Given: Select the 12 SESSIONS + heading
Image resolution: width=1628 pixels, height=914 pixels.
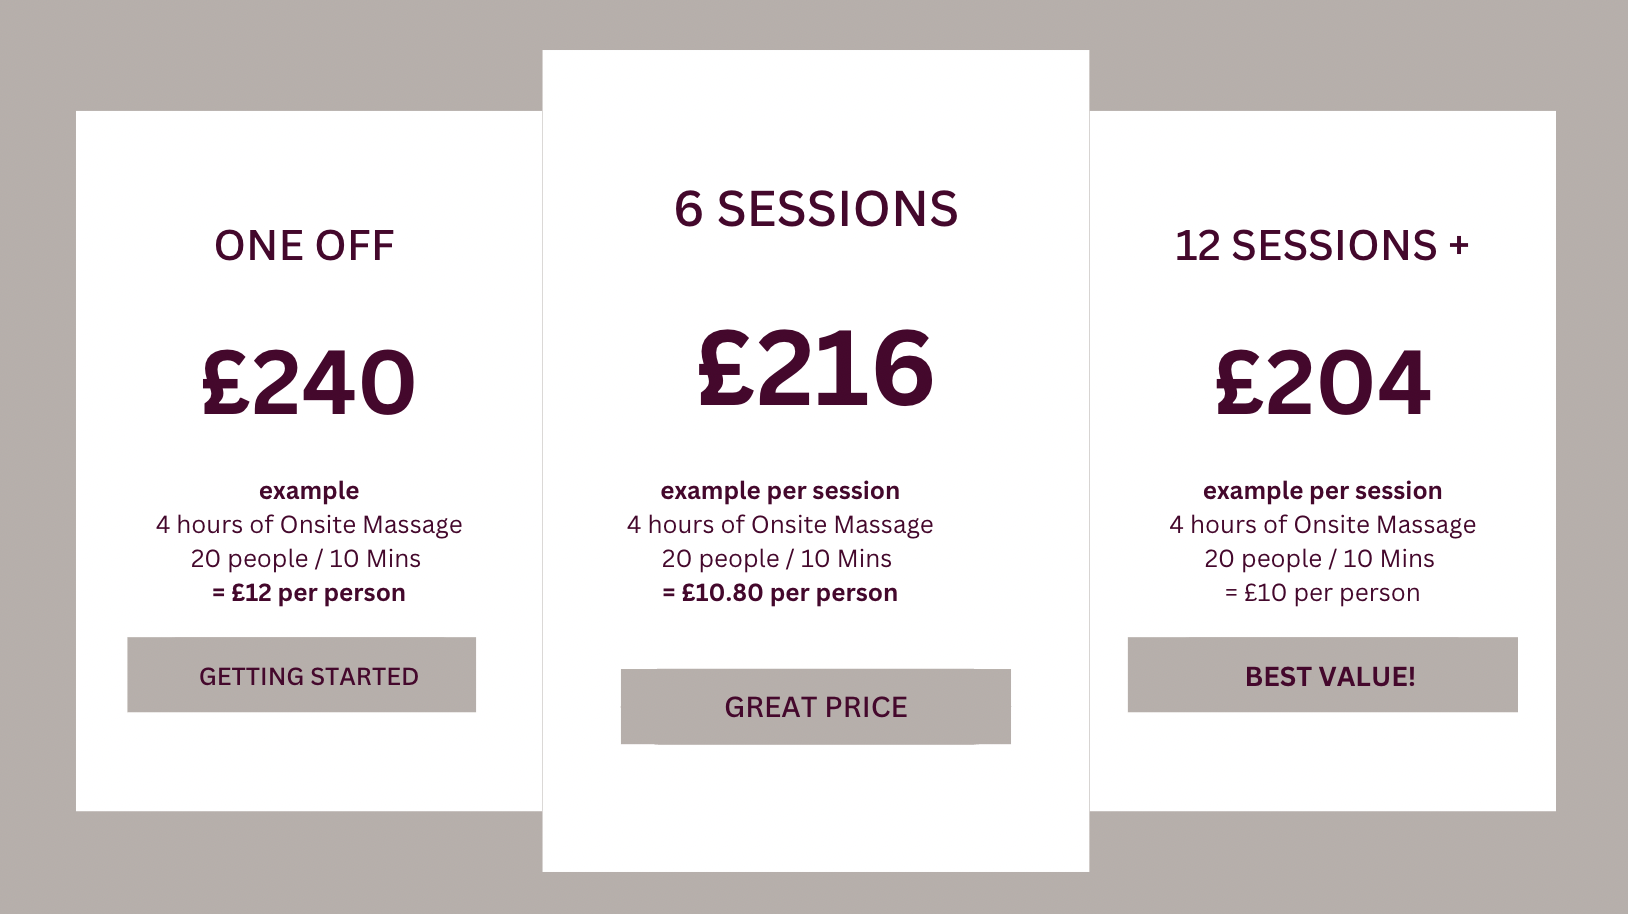Looking at the screenshot, I should (x=1322, y=246).
